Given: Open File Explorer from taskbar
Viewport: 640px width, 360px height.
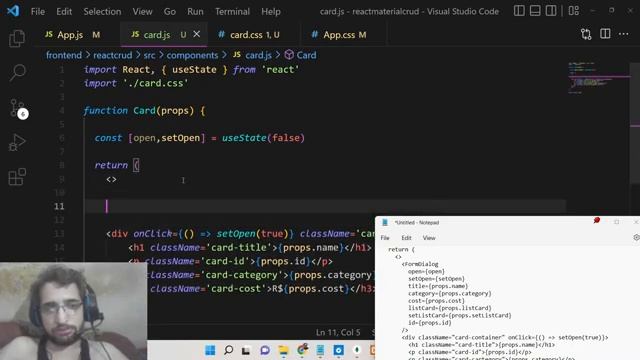Looking at the screenshot, I should tap(283, 350).
